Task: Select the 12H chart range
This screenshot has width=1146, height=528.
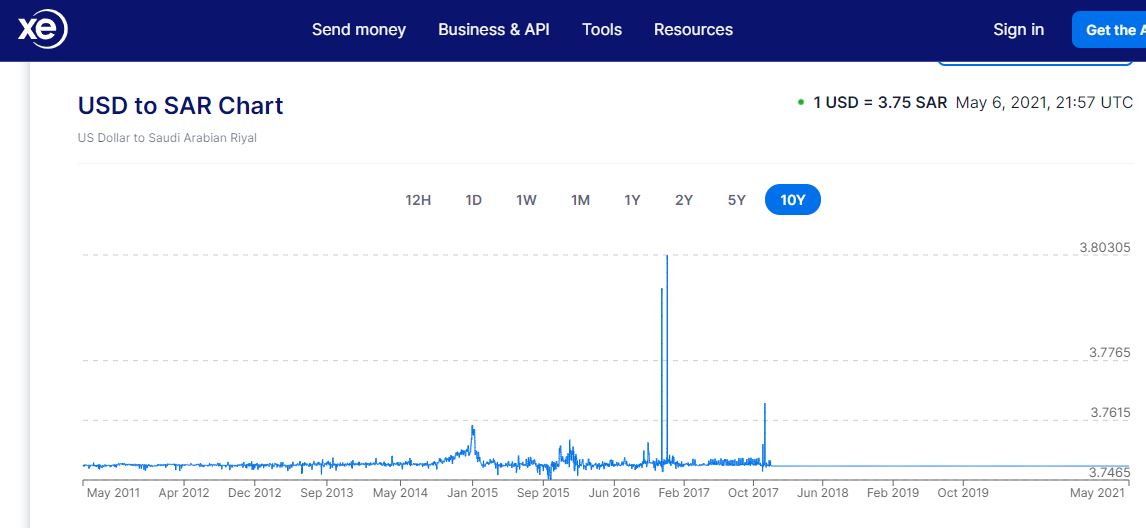Action: [x=418, y=200]
